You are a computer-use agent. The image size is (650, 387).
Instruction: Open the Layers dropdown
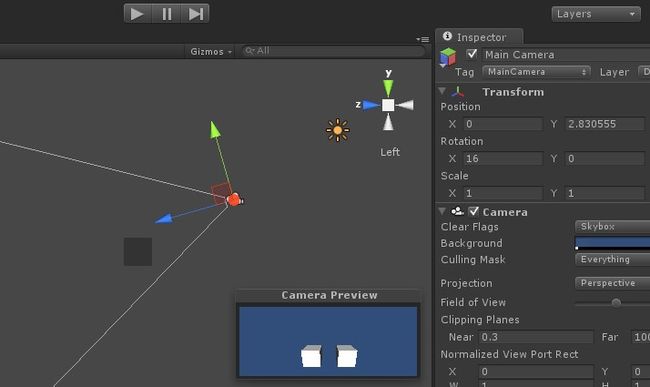pyautogui.click(x=596, y=14)
